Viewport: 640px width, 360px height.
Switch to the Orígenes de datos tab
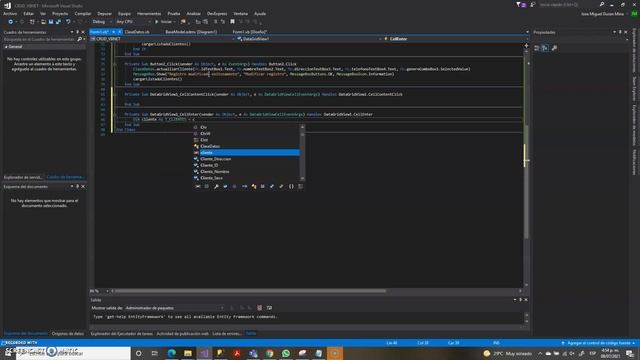[68, 333]
